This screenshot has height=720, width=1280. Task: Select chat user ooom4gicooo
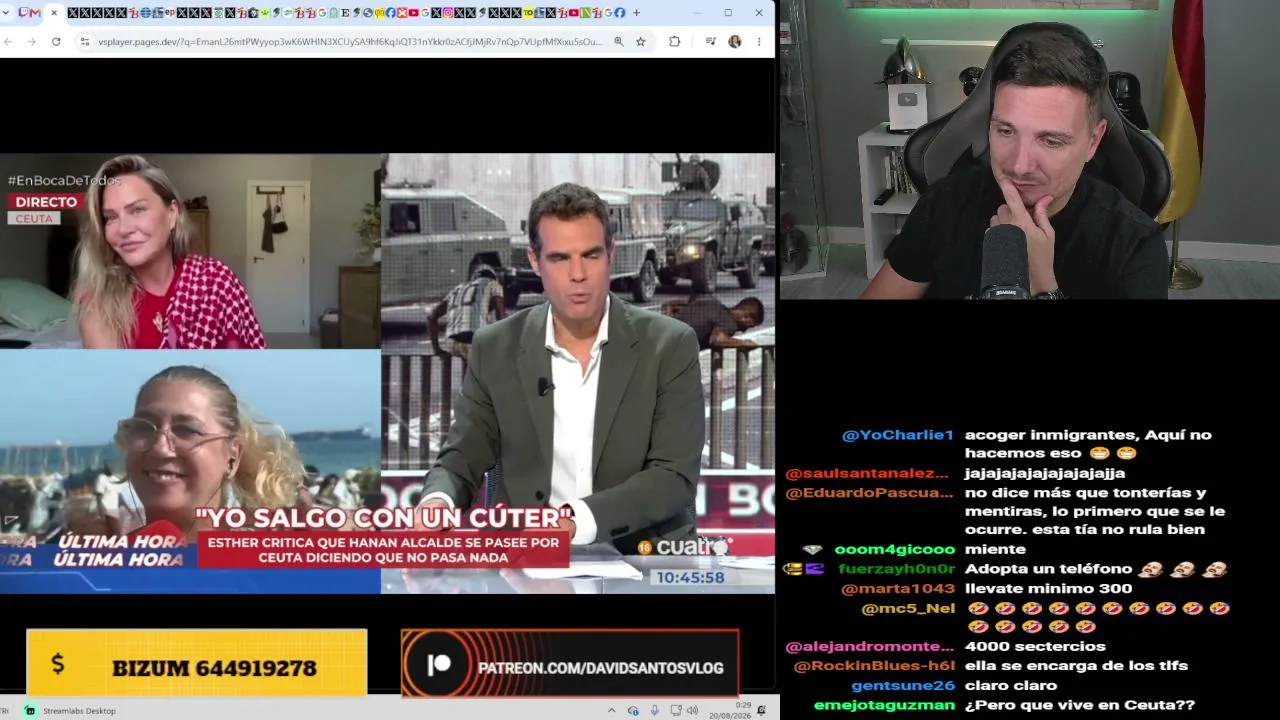coord(895,549)
